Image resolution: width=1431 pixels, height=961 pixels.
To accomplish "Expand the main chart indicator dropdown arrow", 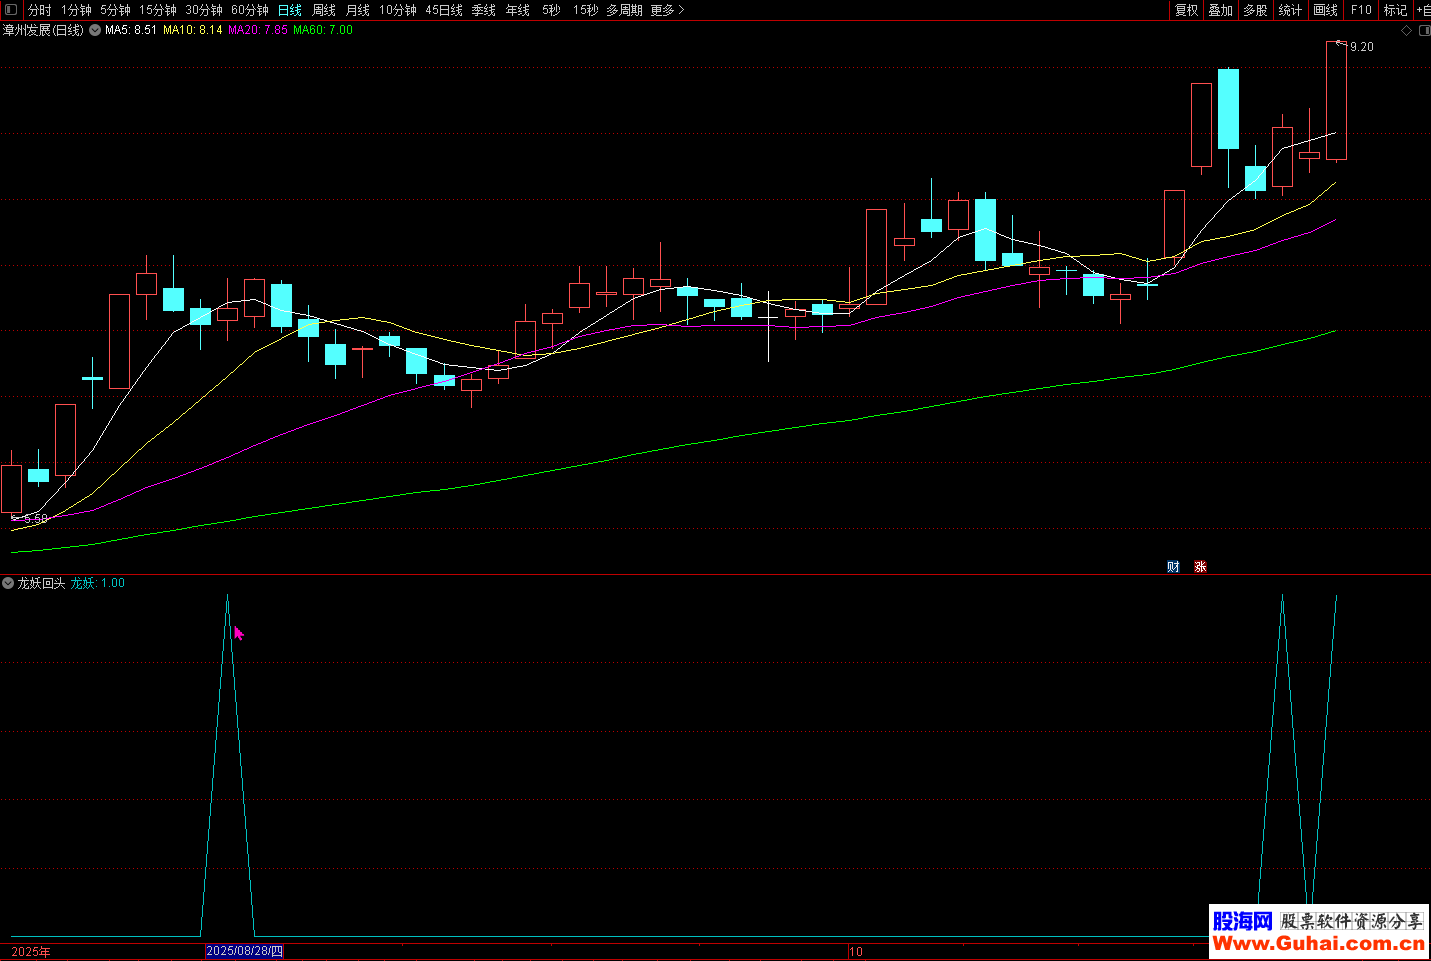I will [95, 30].
